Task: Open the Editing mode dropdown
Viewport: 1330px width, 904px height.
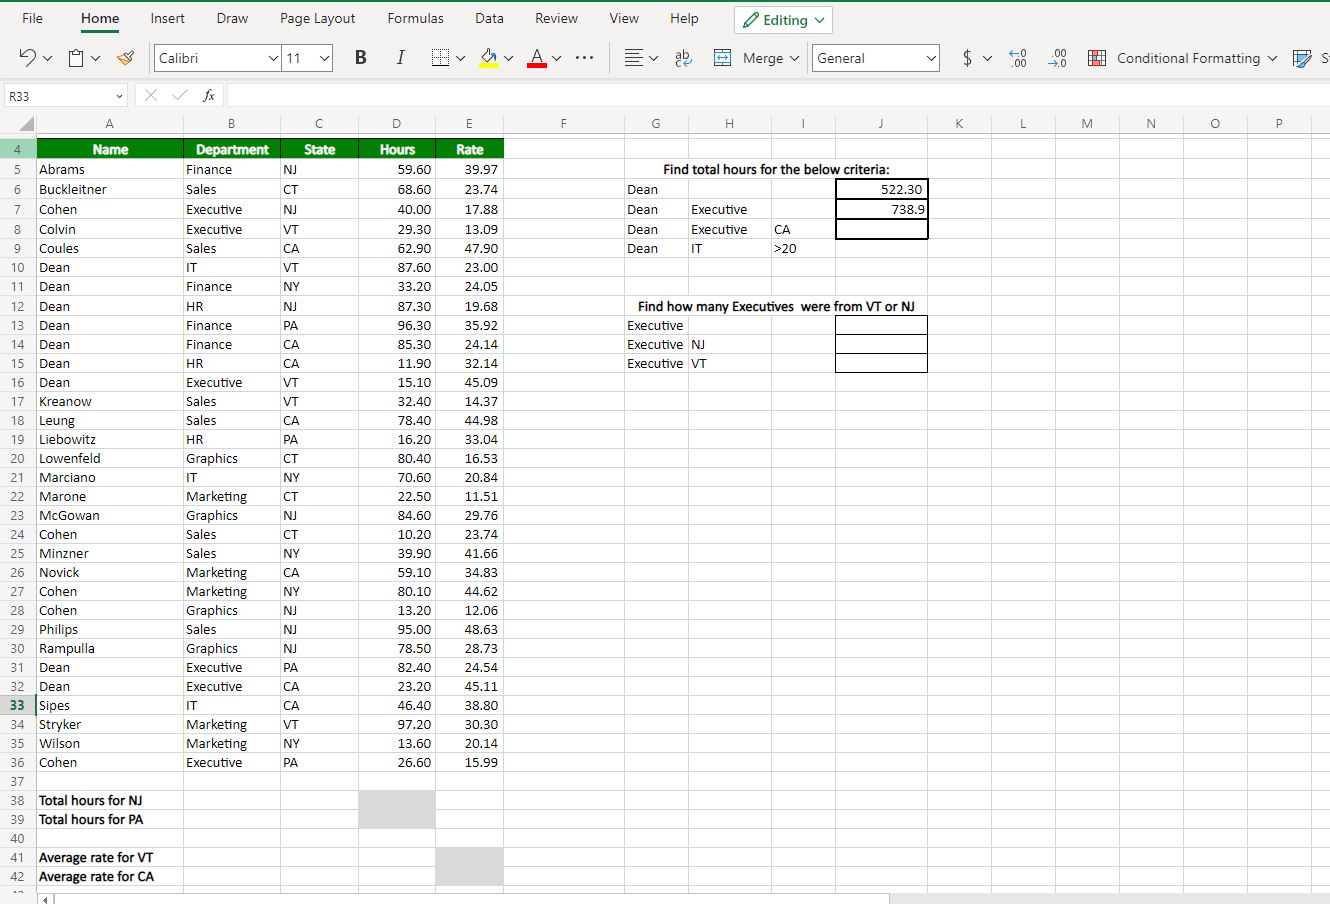Action: point(783,20)
